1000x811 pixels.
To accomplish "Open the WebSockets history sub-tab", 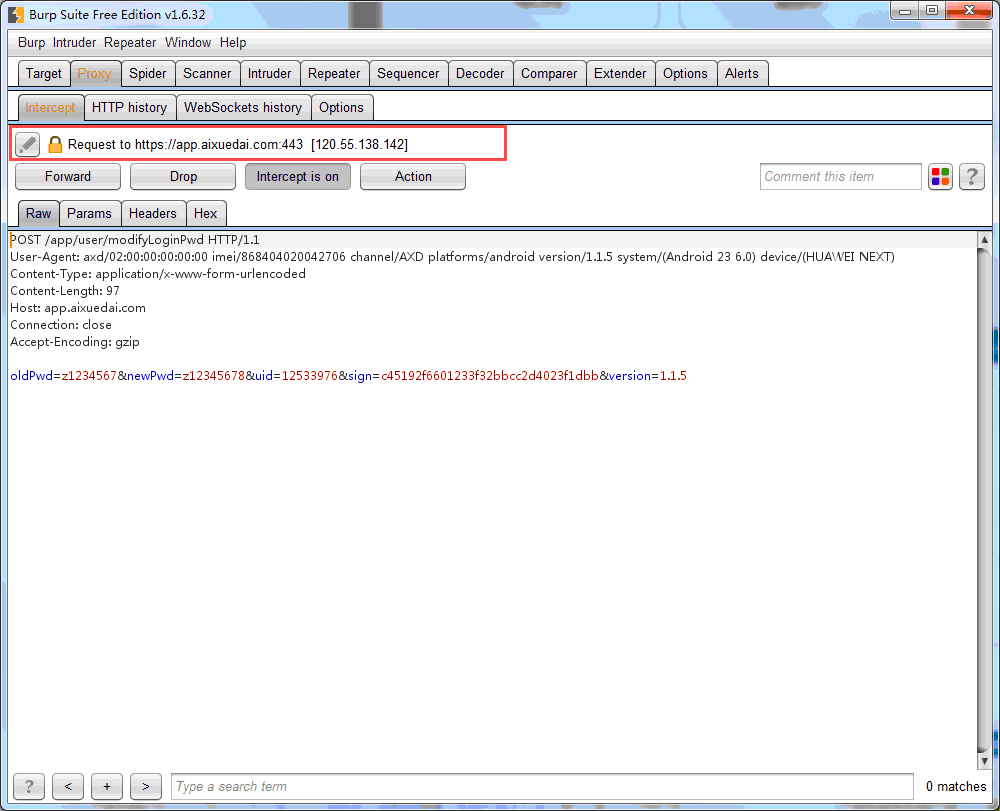I will click(x=243, y=107).
